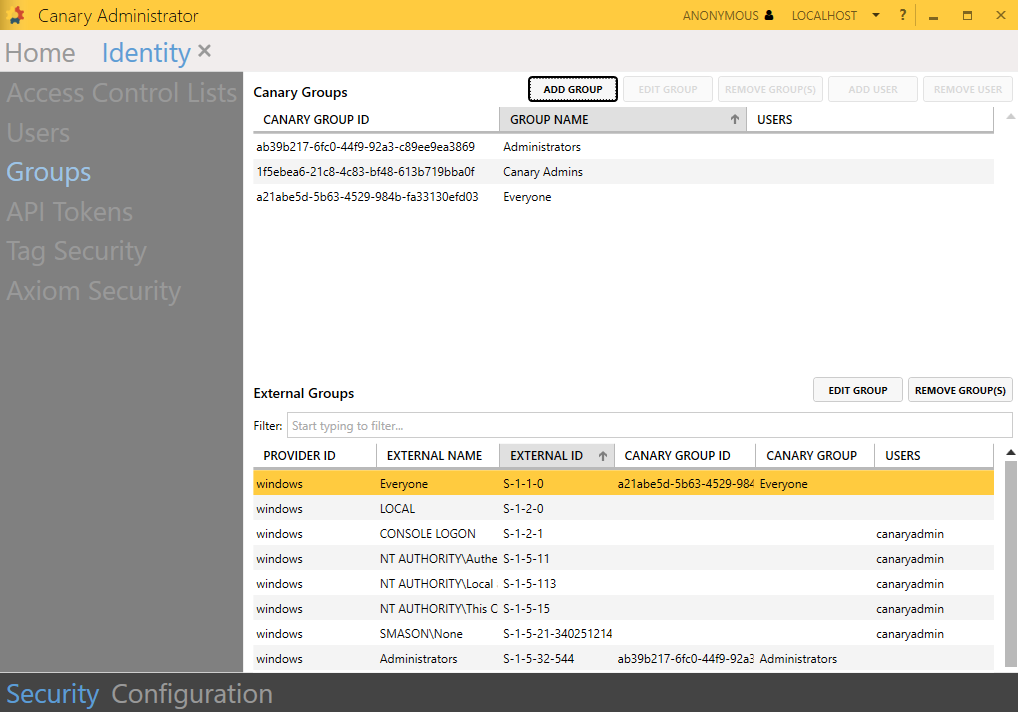The width and height of the screenshot is (1018, 712).
Task: Focus the External Groups filter field
Action: (x=648, y=425)
